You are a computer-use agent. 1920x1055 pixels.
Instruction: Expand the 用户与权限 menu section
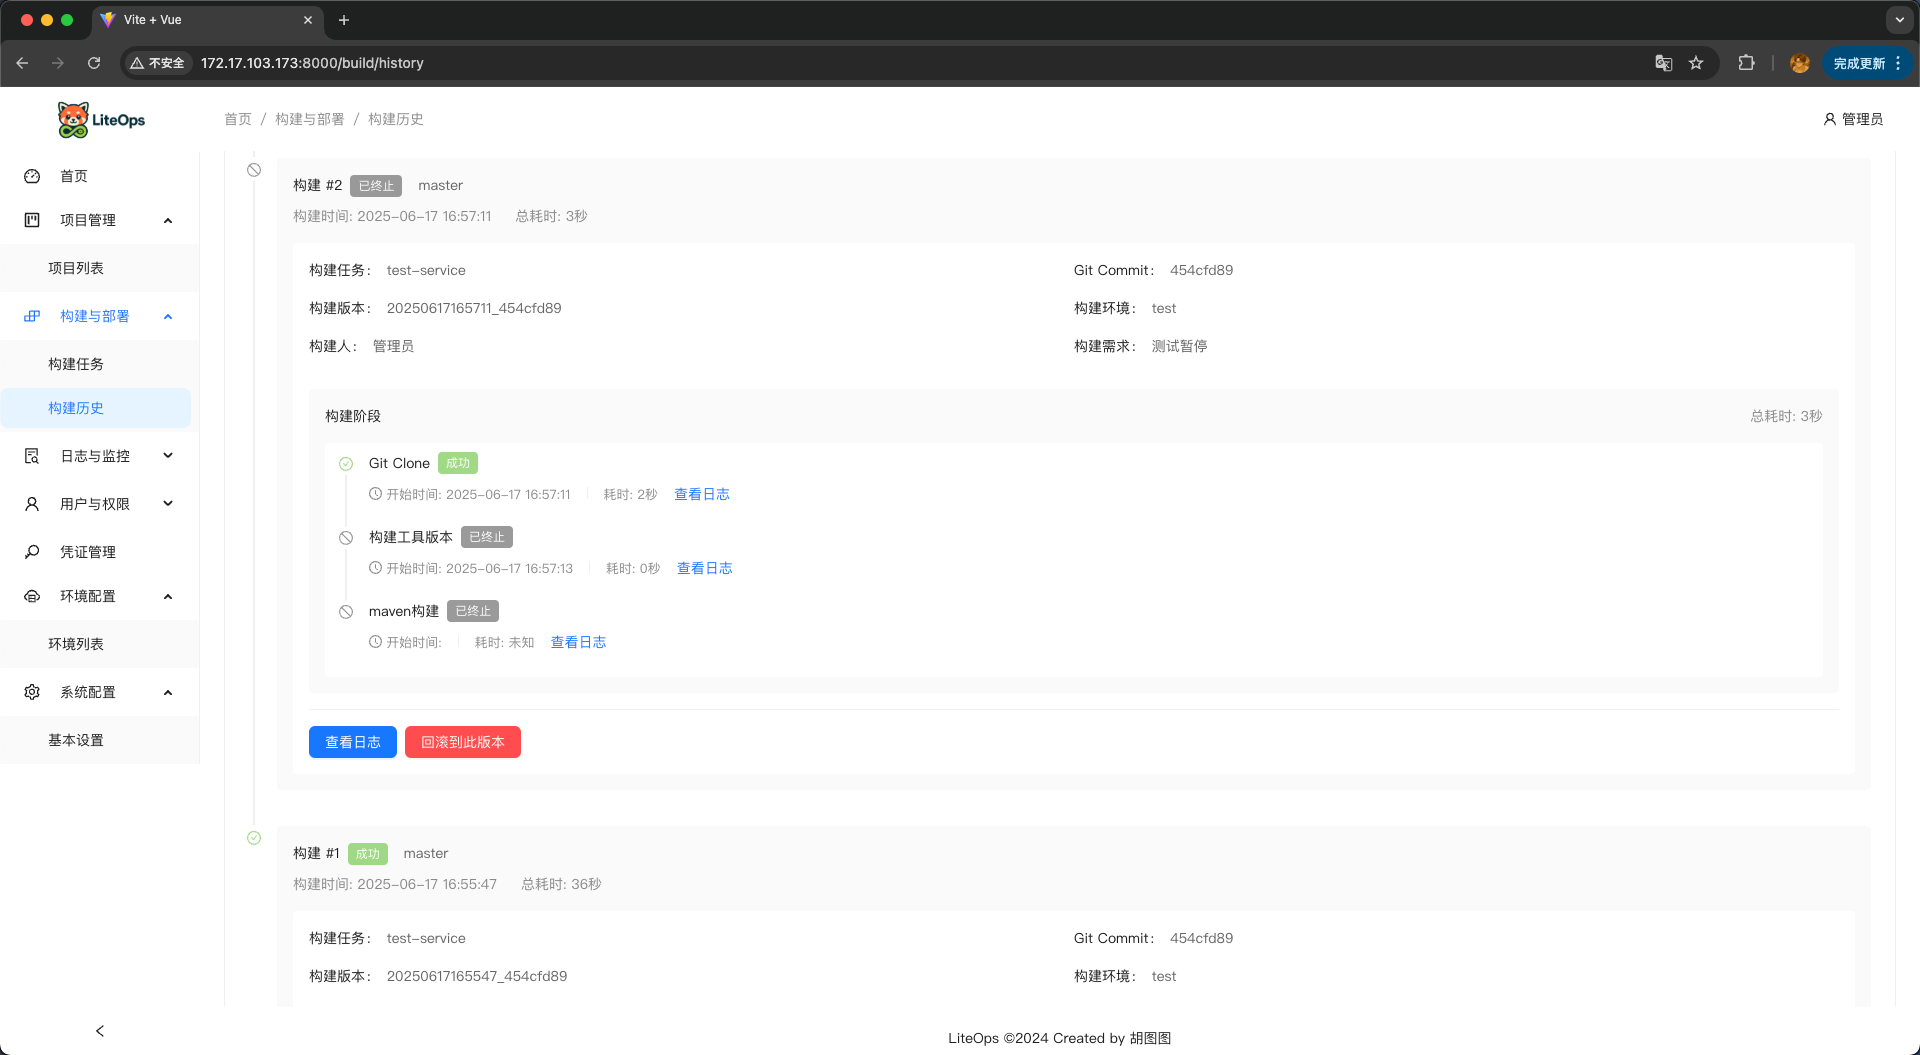tap(168, 504)
